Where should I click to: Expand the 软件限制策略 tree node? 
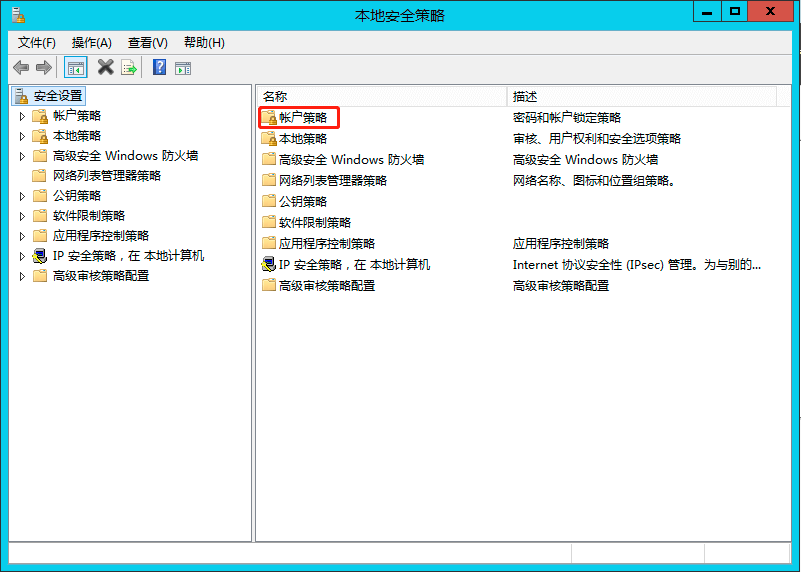pyautogui.click(x=22, y=216)
